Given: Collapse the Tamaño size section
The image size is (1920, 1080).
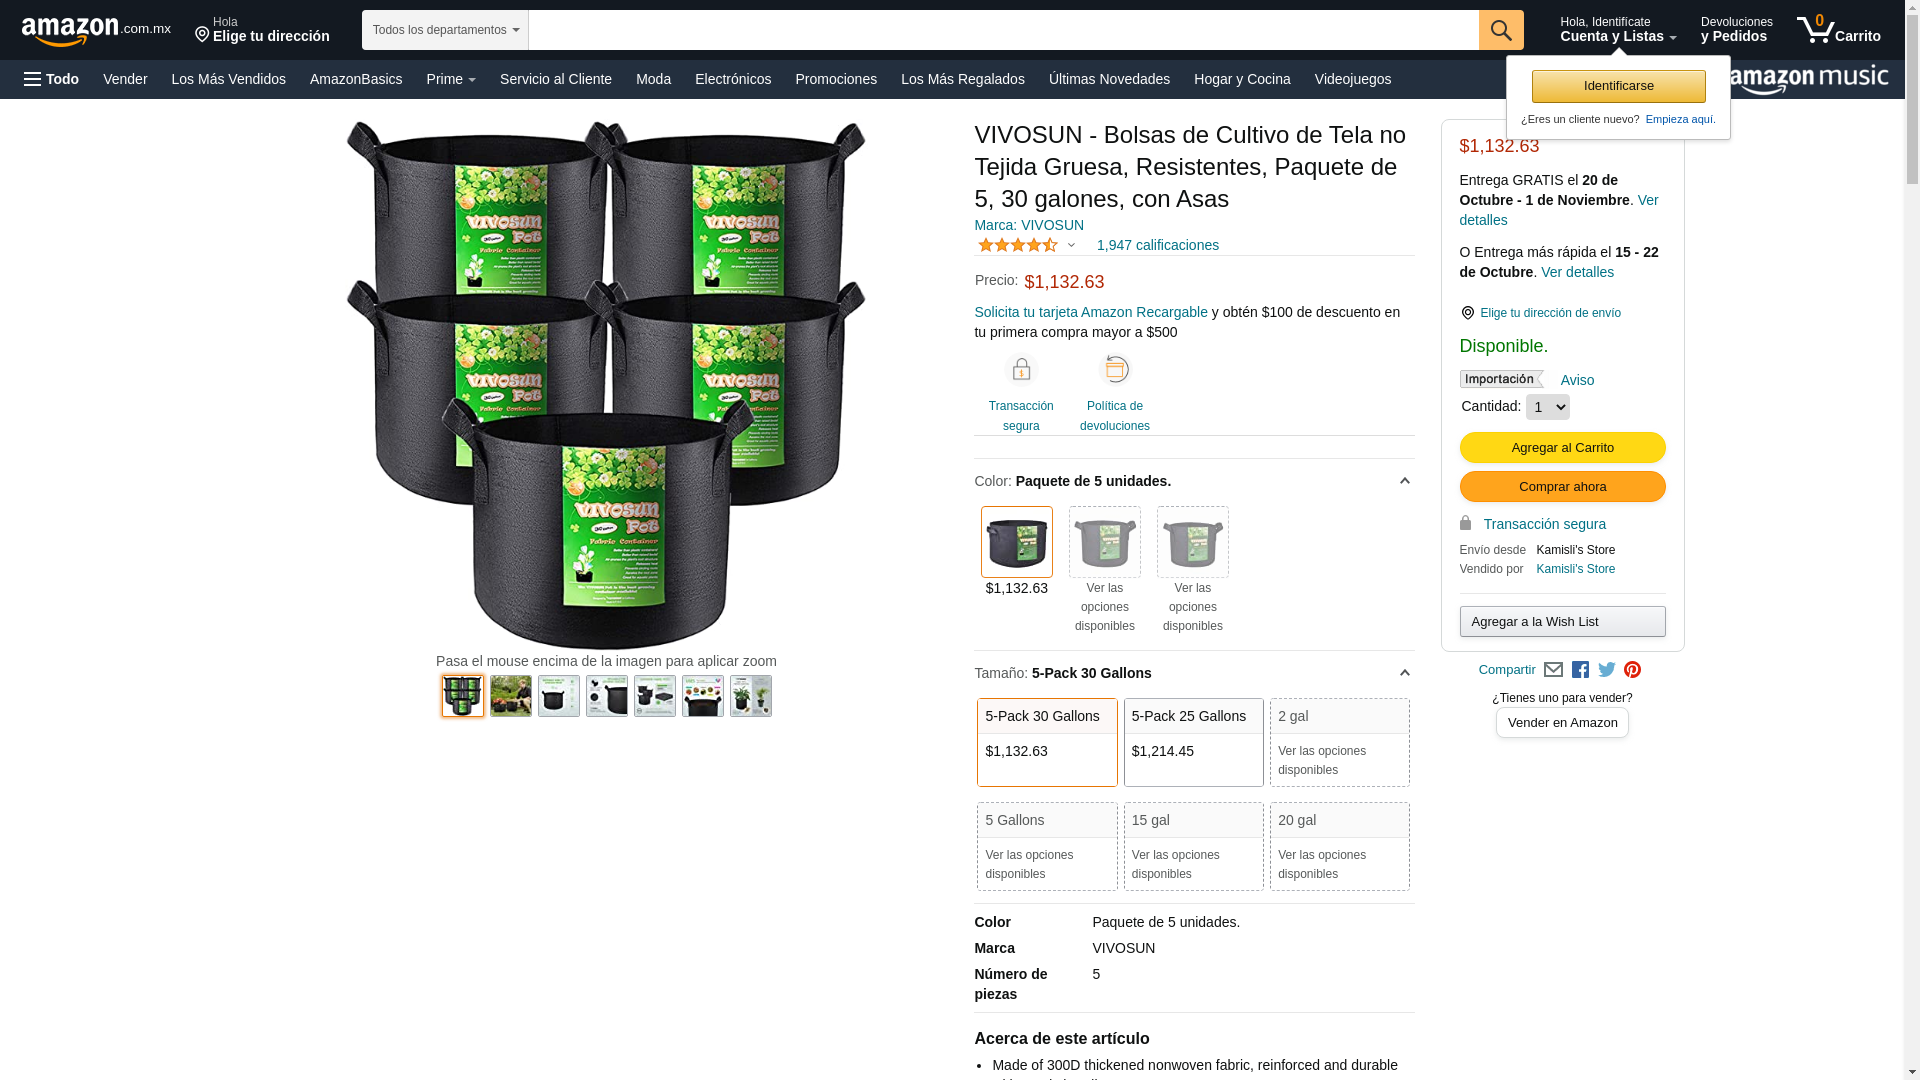Looking at the screenshot, I should click(x=1404, y=673).
